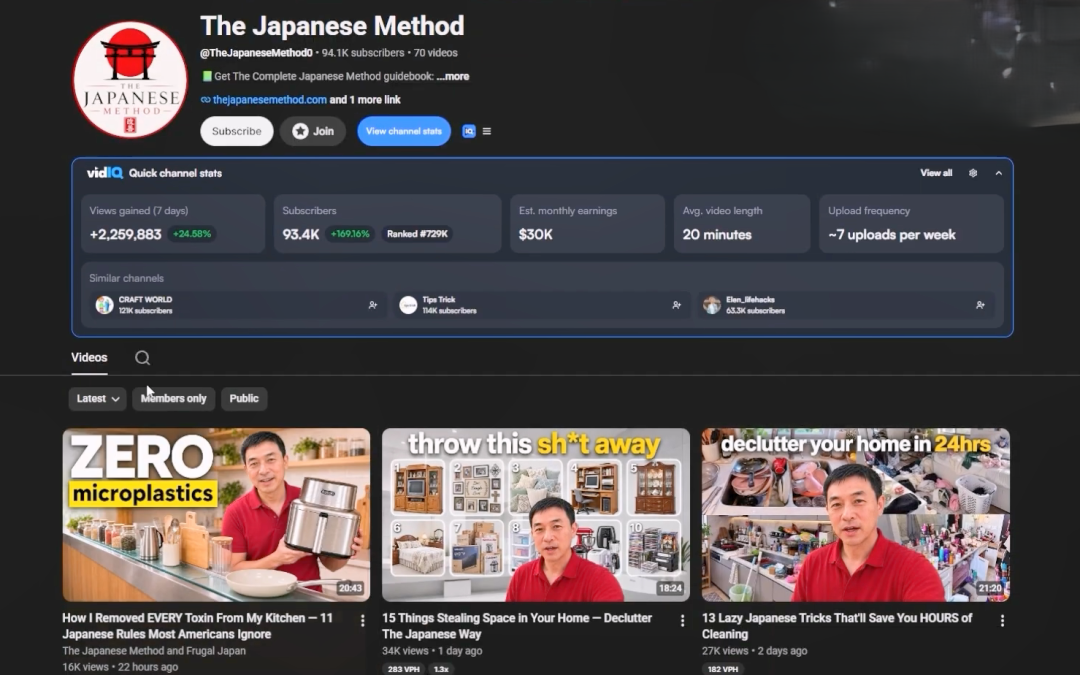The height and width of the screenshot is (675, 1080).
Task: Click the link chain icon before thejapanesemethod.com
Action: pos(205,100)
